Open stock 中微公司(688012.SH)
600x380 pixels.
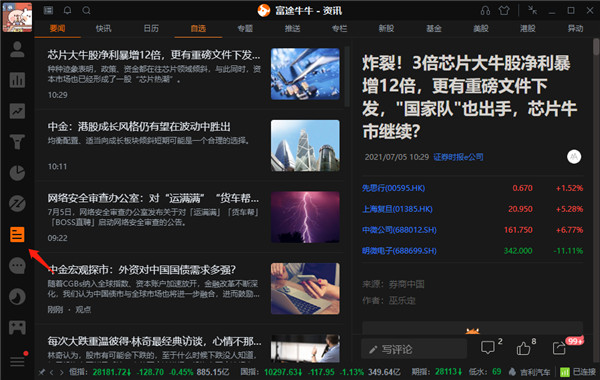click(399, 230)
